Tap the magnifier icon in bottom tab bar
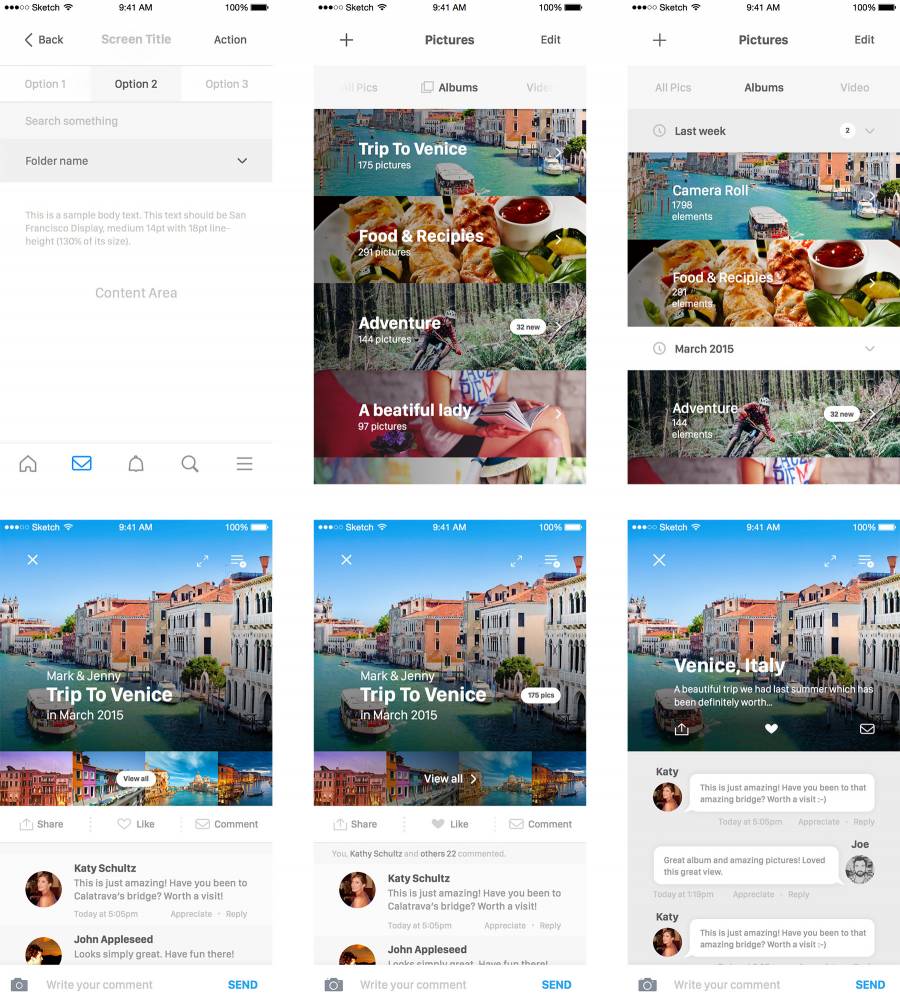The height and width of the screenshot is (1004, 900). tap(190, 464)
